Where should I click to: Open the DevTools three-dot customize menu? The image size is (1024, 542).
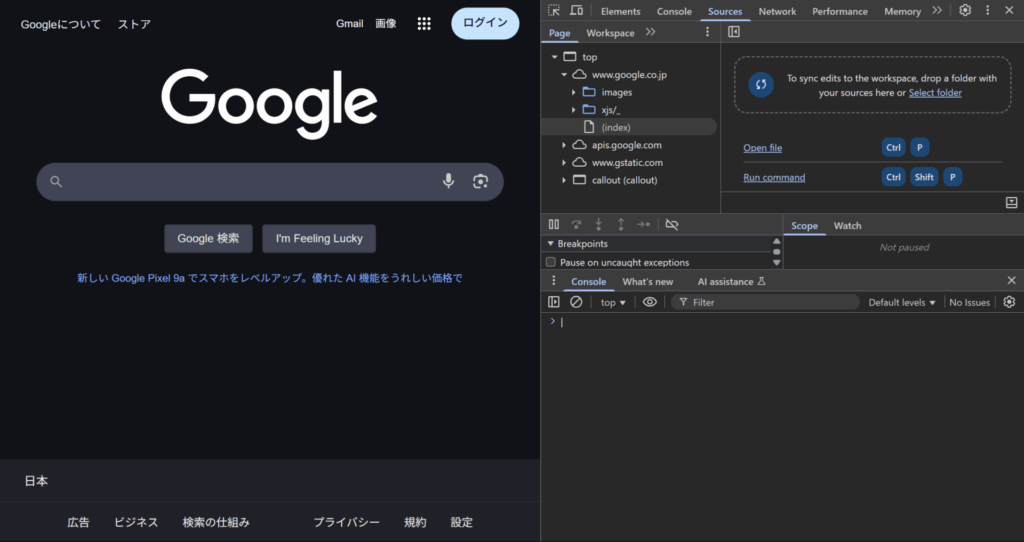coord(987,10)
